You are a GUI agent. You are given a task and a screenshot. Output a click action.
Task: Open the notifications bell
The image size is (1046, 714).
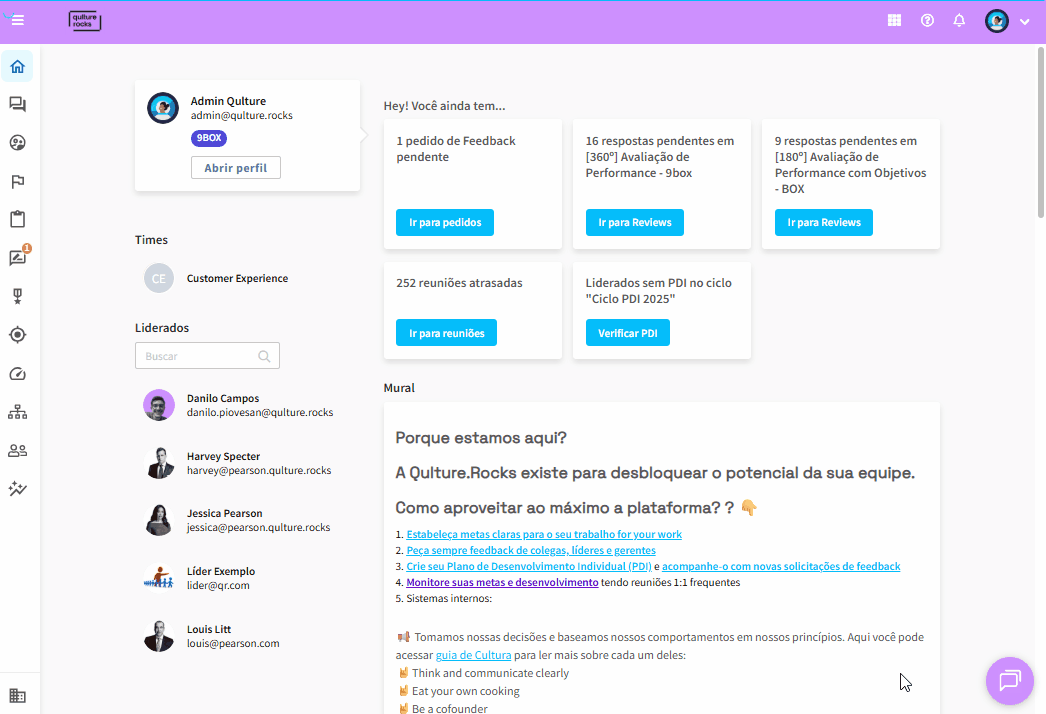point(959,21)
